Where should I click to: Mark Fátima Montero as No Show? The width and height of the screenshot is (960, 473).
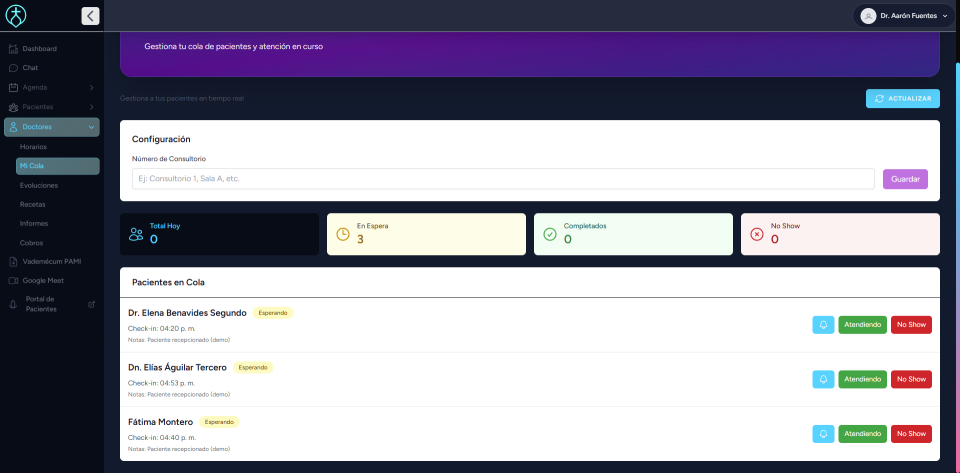pos(910,433)
